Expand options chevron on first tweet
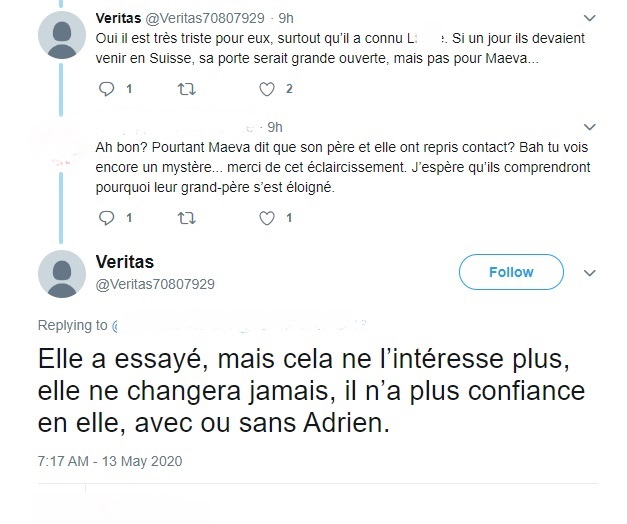The height and width of the screenshot is (524, 627). point(590,19)
